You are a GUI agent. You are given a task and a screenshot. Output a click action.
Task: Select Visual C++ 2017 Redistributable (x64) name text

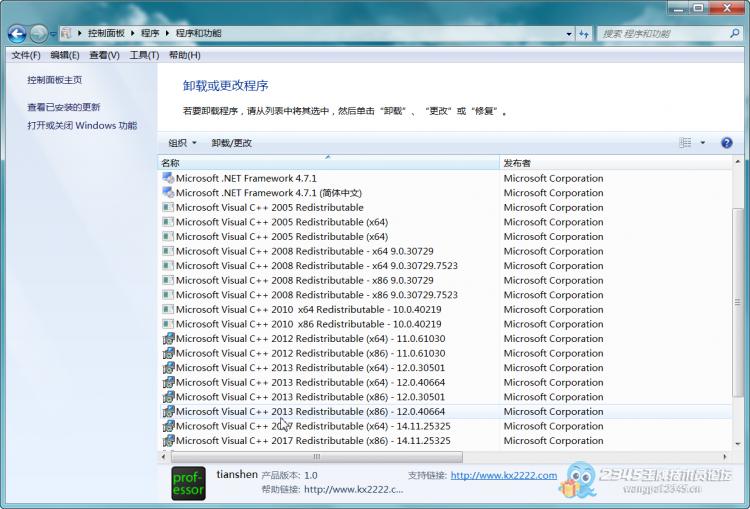click(313, 426)
